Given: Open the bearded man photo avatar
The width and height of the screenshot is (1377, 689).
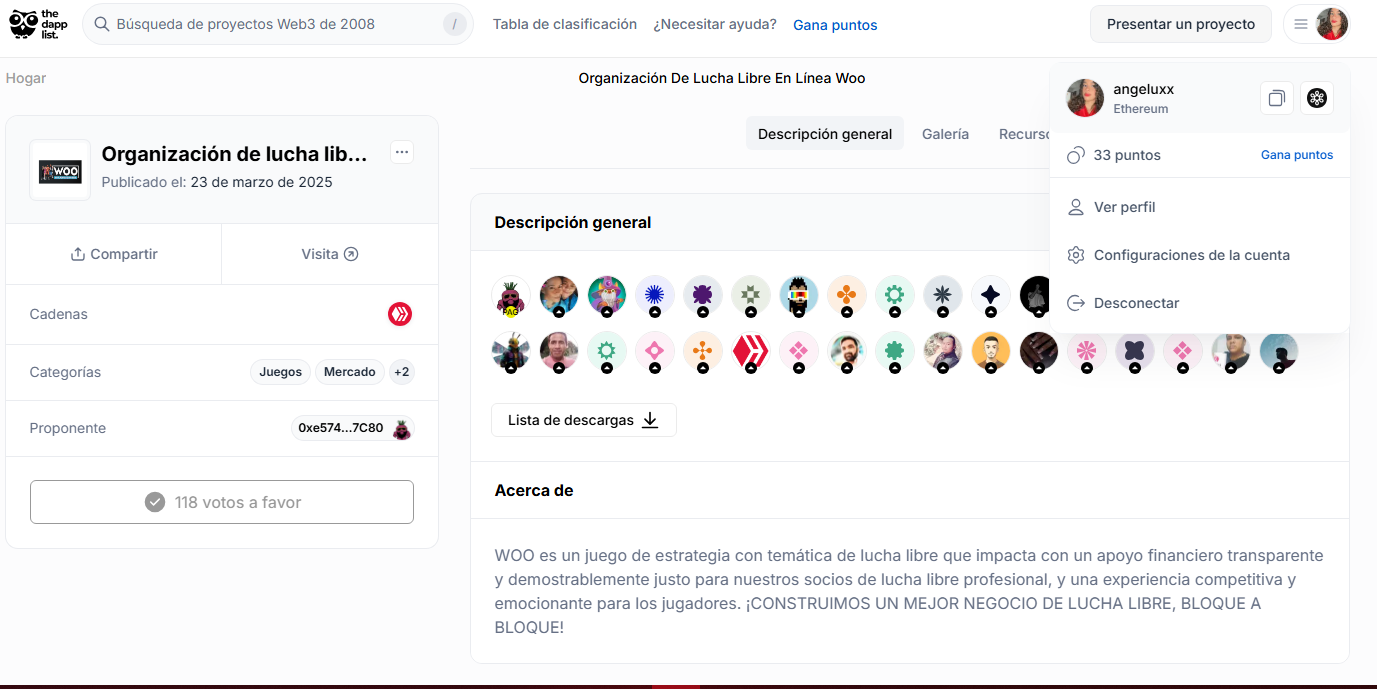Looking at the screenshot, I should point(847,352).
